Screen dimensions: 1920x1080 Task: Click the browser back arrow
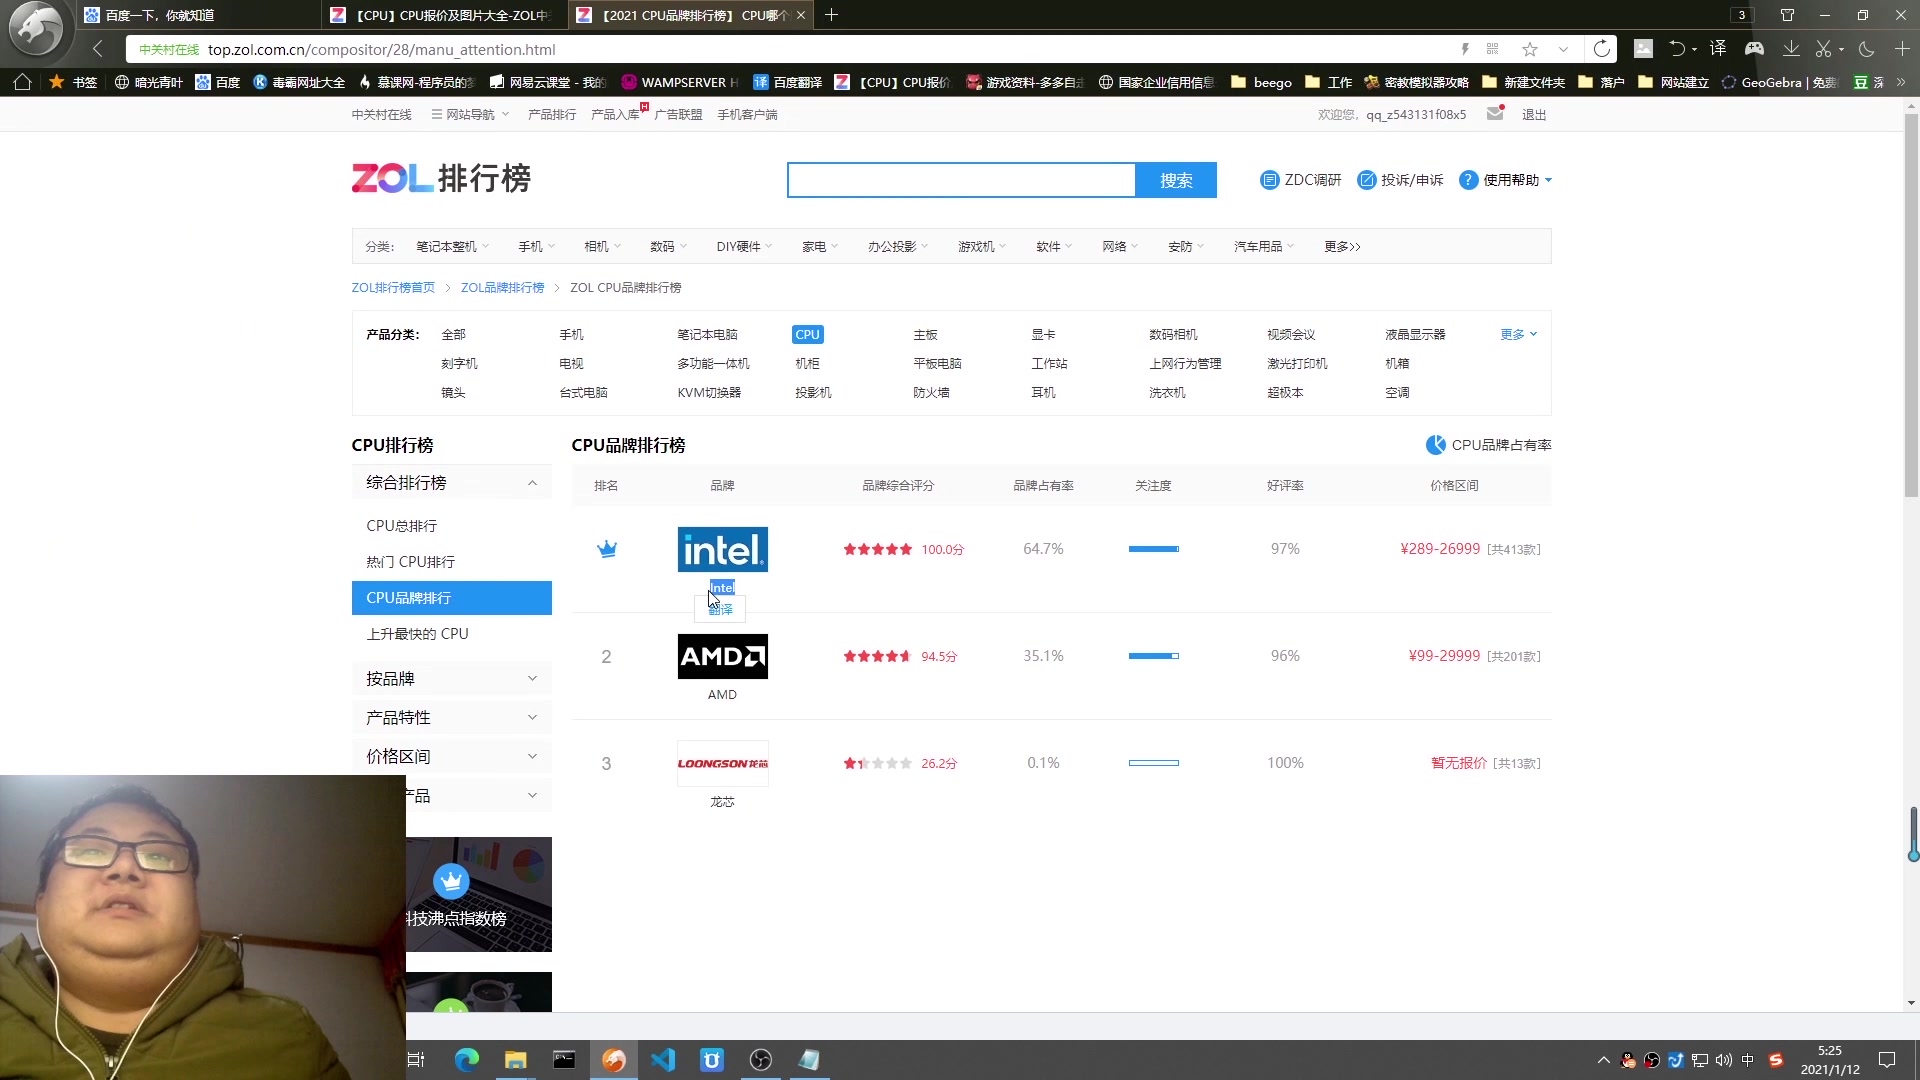[x=97, y=48]
